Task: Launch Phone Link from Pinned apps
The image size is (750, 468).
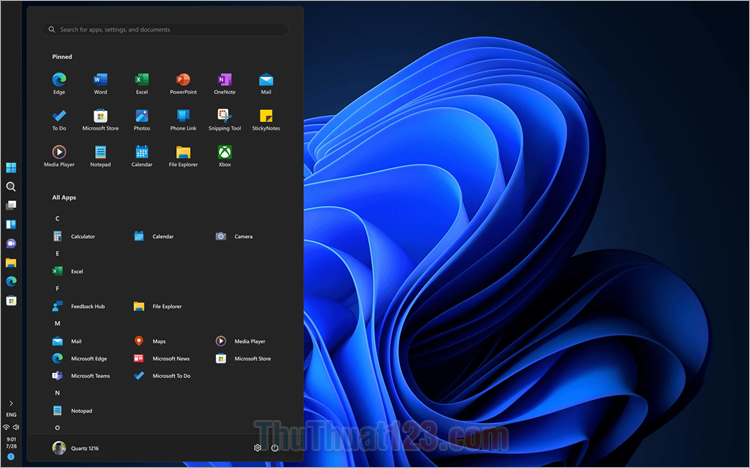Action: point(183,120)
